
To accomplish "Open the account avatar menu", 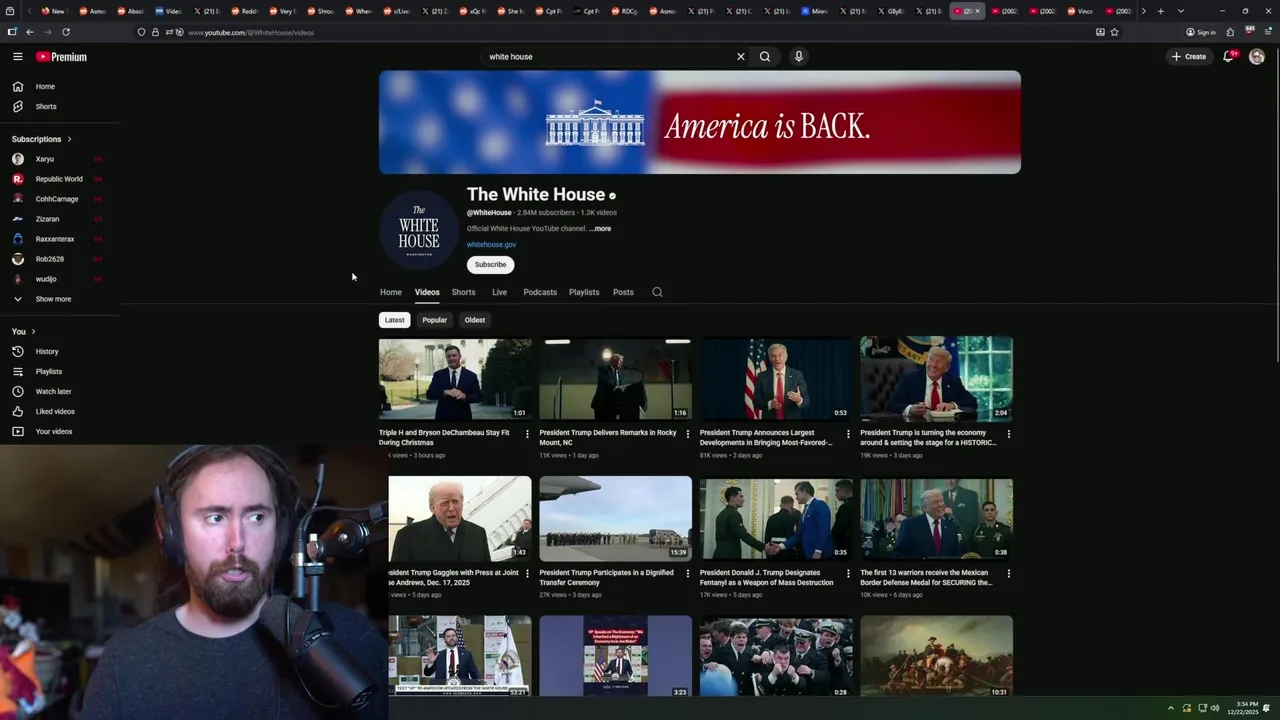I will [x=1257, y=57].
